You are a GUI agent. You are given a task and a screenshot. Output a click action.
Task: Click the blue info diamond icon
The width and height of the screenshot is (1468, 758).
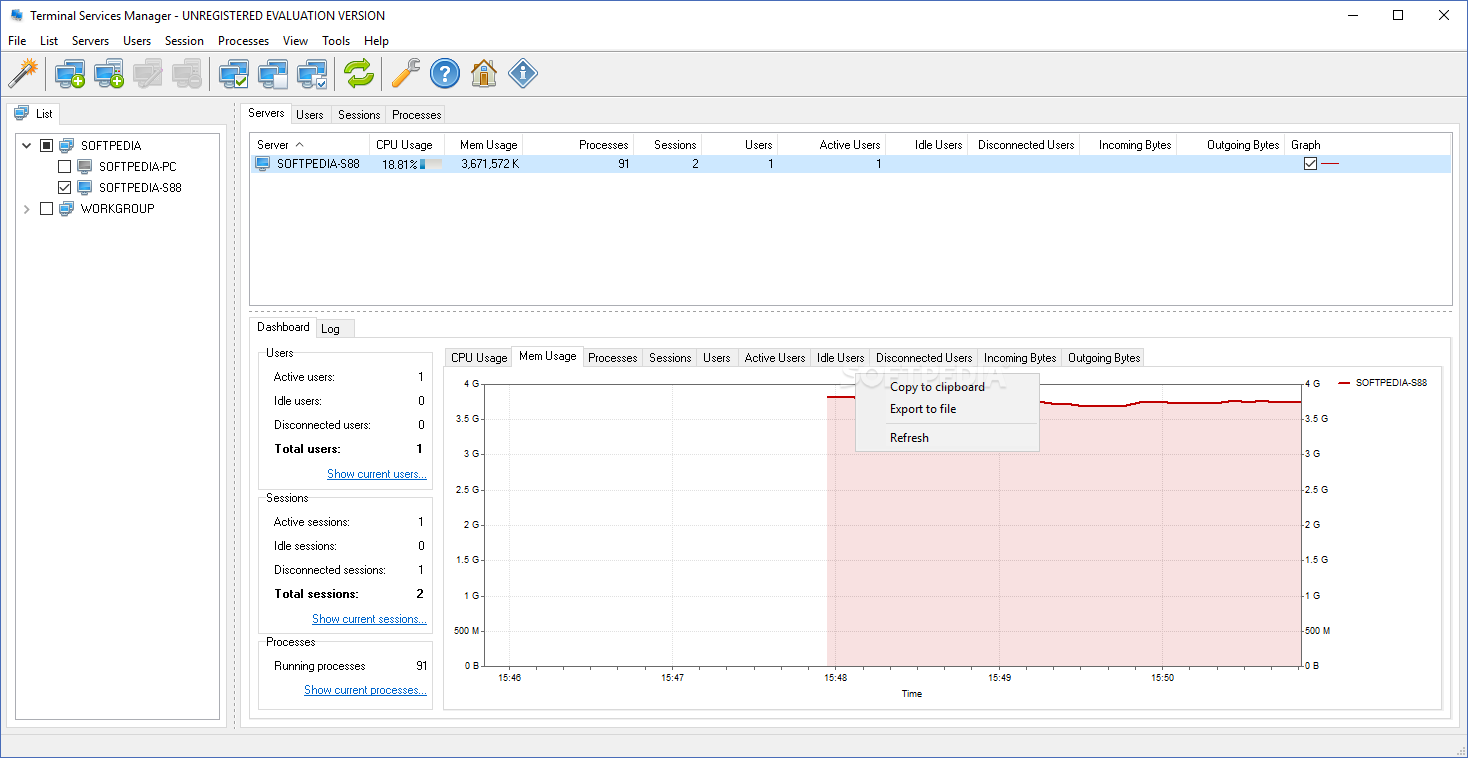click(523, 73)
